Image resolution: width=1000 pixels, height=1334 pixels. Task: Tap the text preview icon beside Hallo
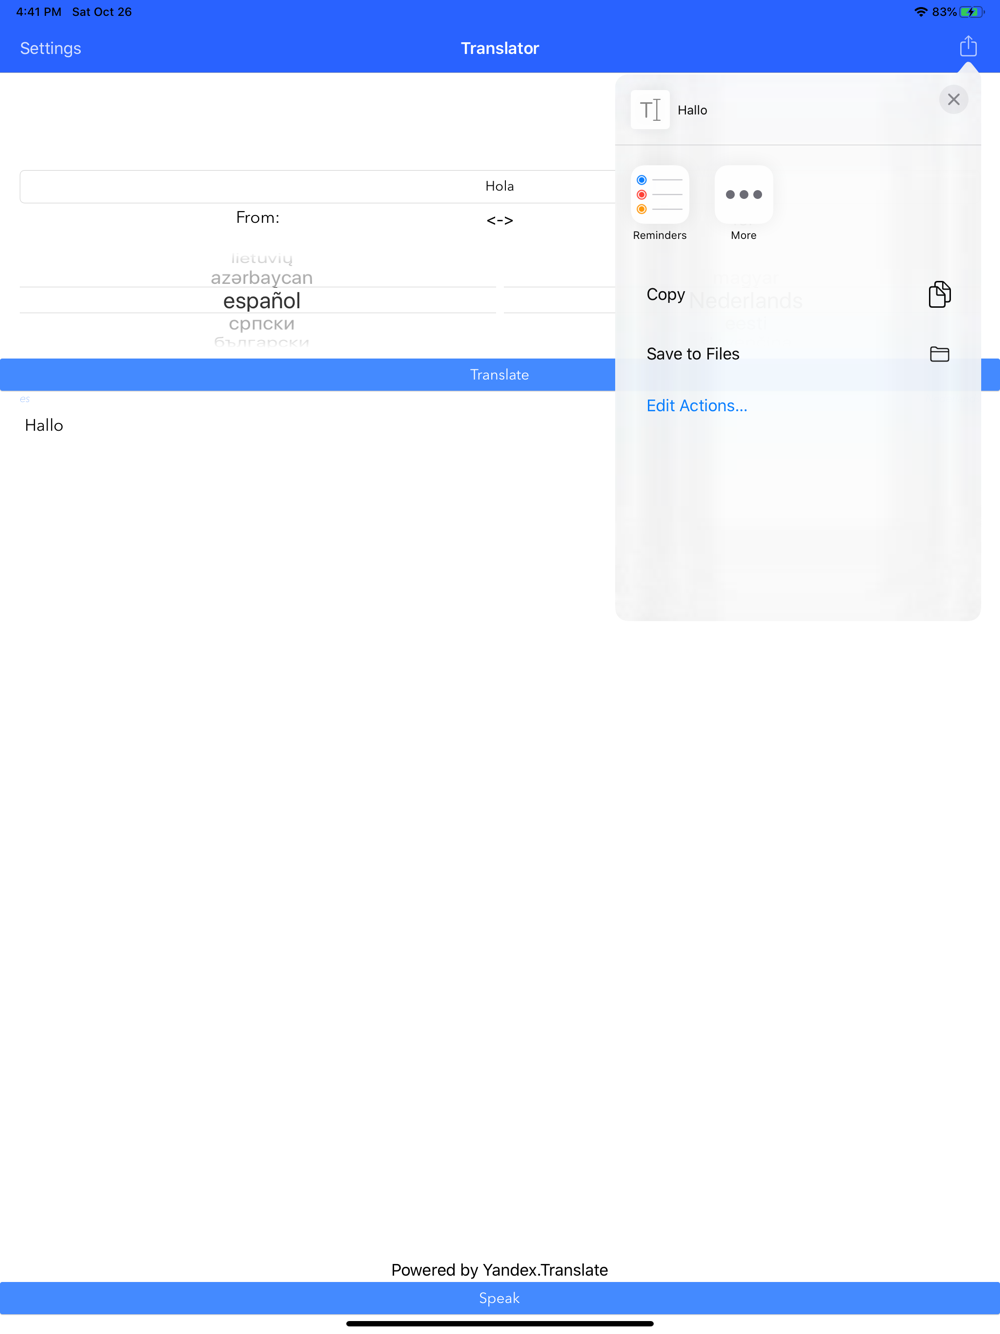point(650,110)
